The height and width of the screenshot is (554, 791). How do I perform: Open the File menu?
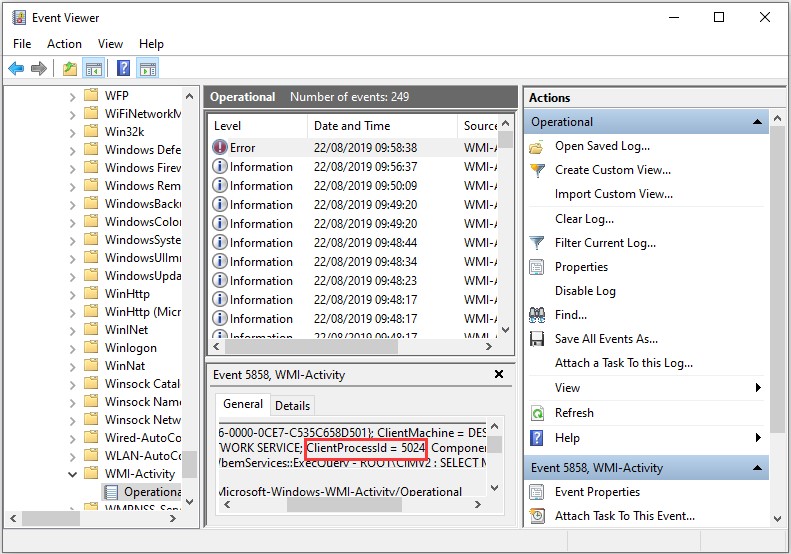point(22,44)
